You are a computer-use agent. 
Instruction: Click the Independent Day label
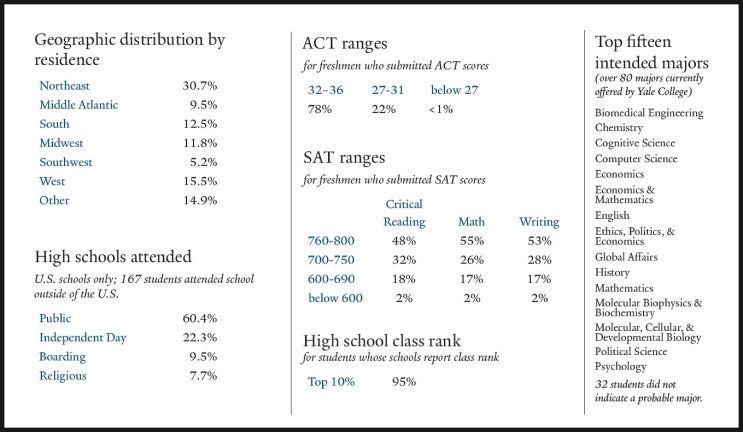[x=83, y=338]
